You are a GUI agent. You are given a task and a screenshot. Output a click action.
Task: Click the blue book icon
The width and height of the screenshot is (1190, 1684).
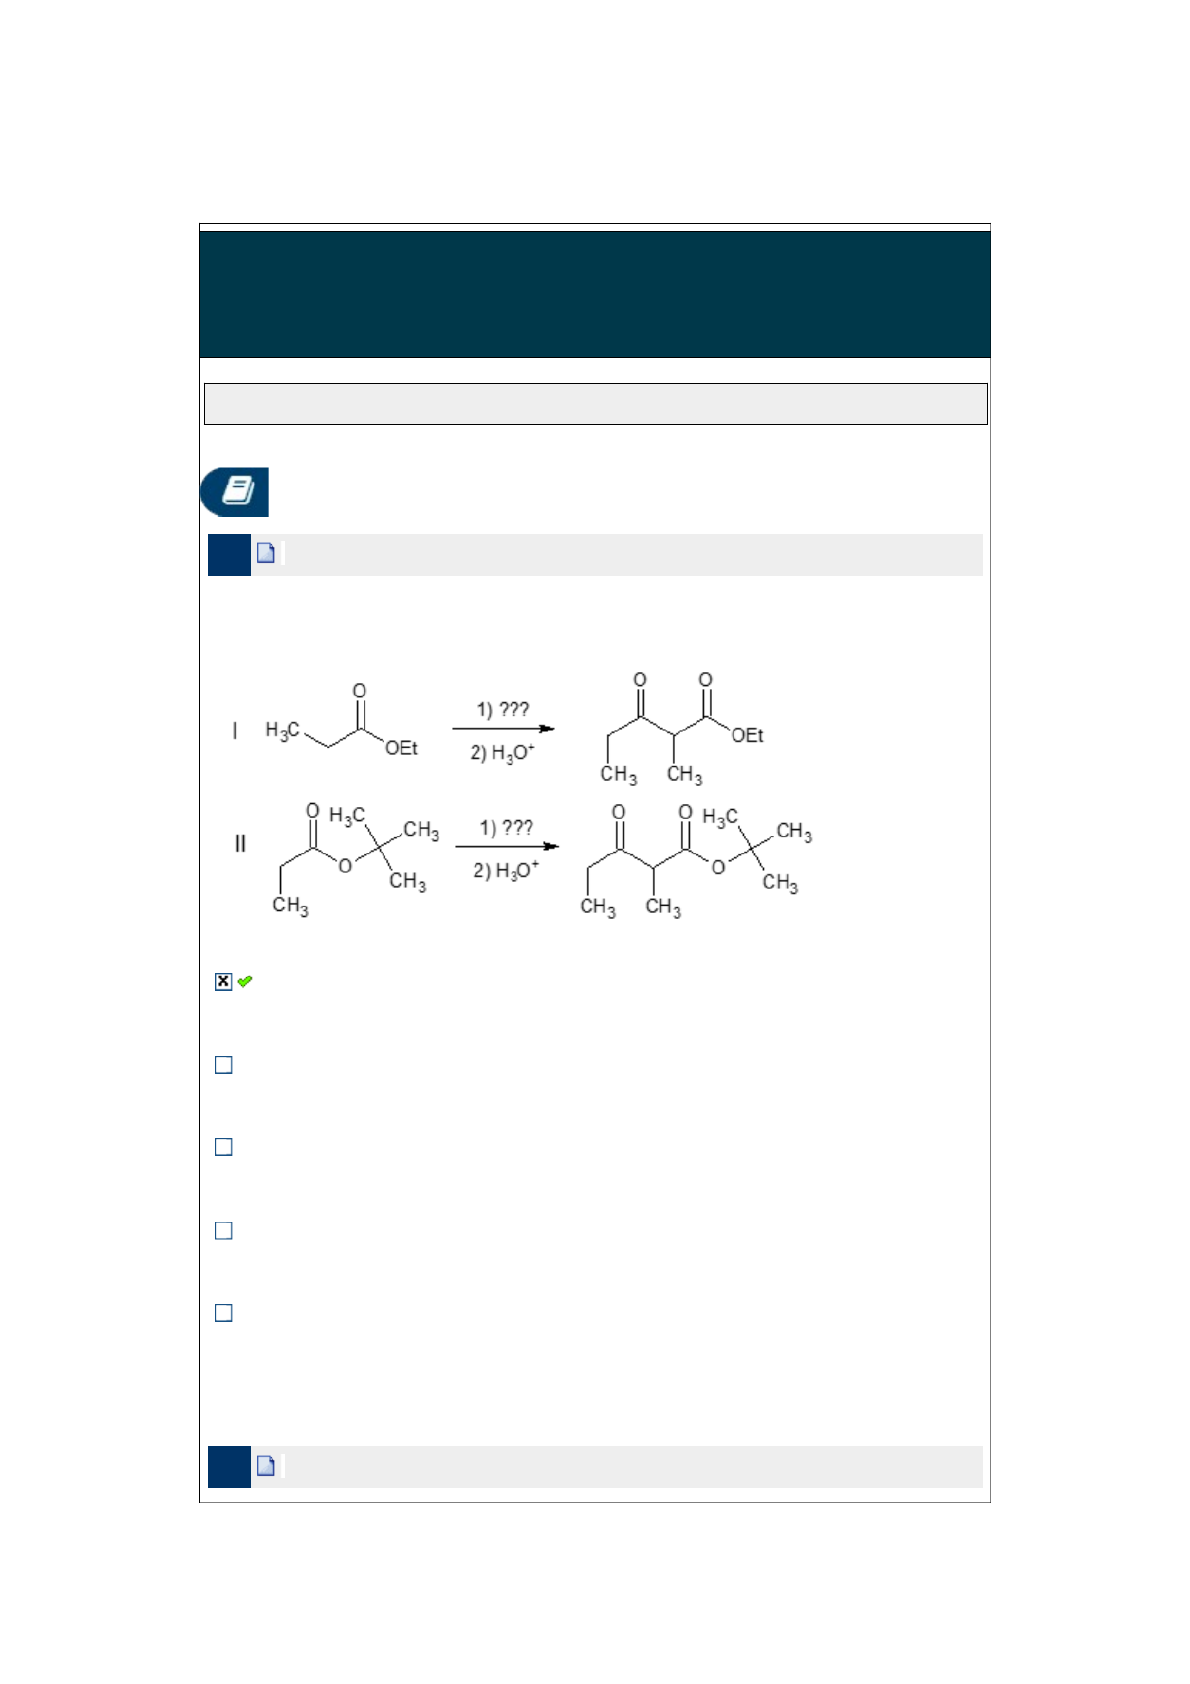pyautogui.click(x=235, y=491)
